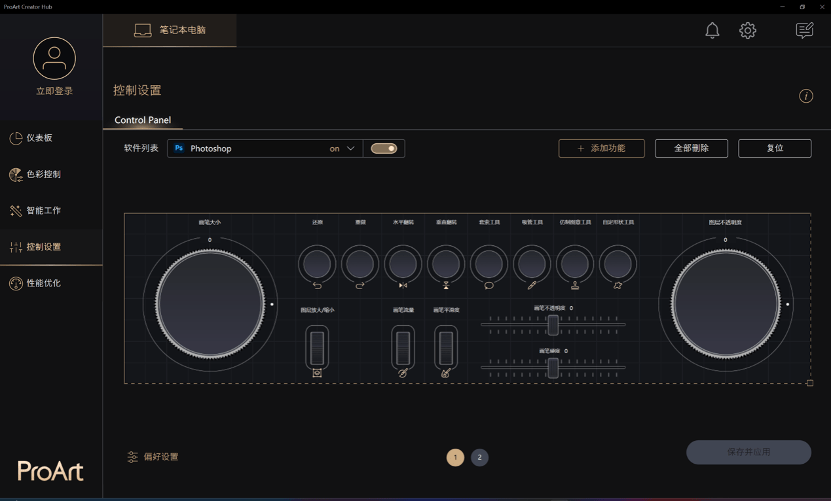Click the lasso tool (套索工具) knob
Viewport: 832px width, 502px height.
(x=489, y=264)
